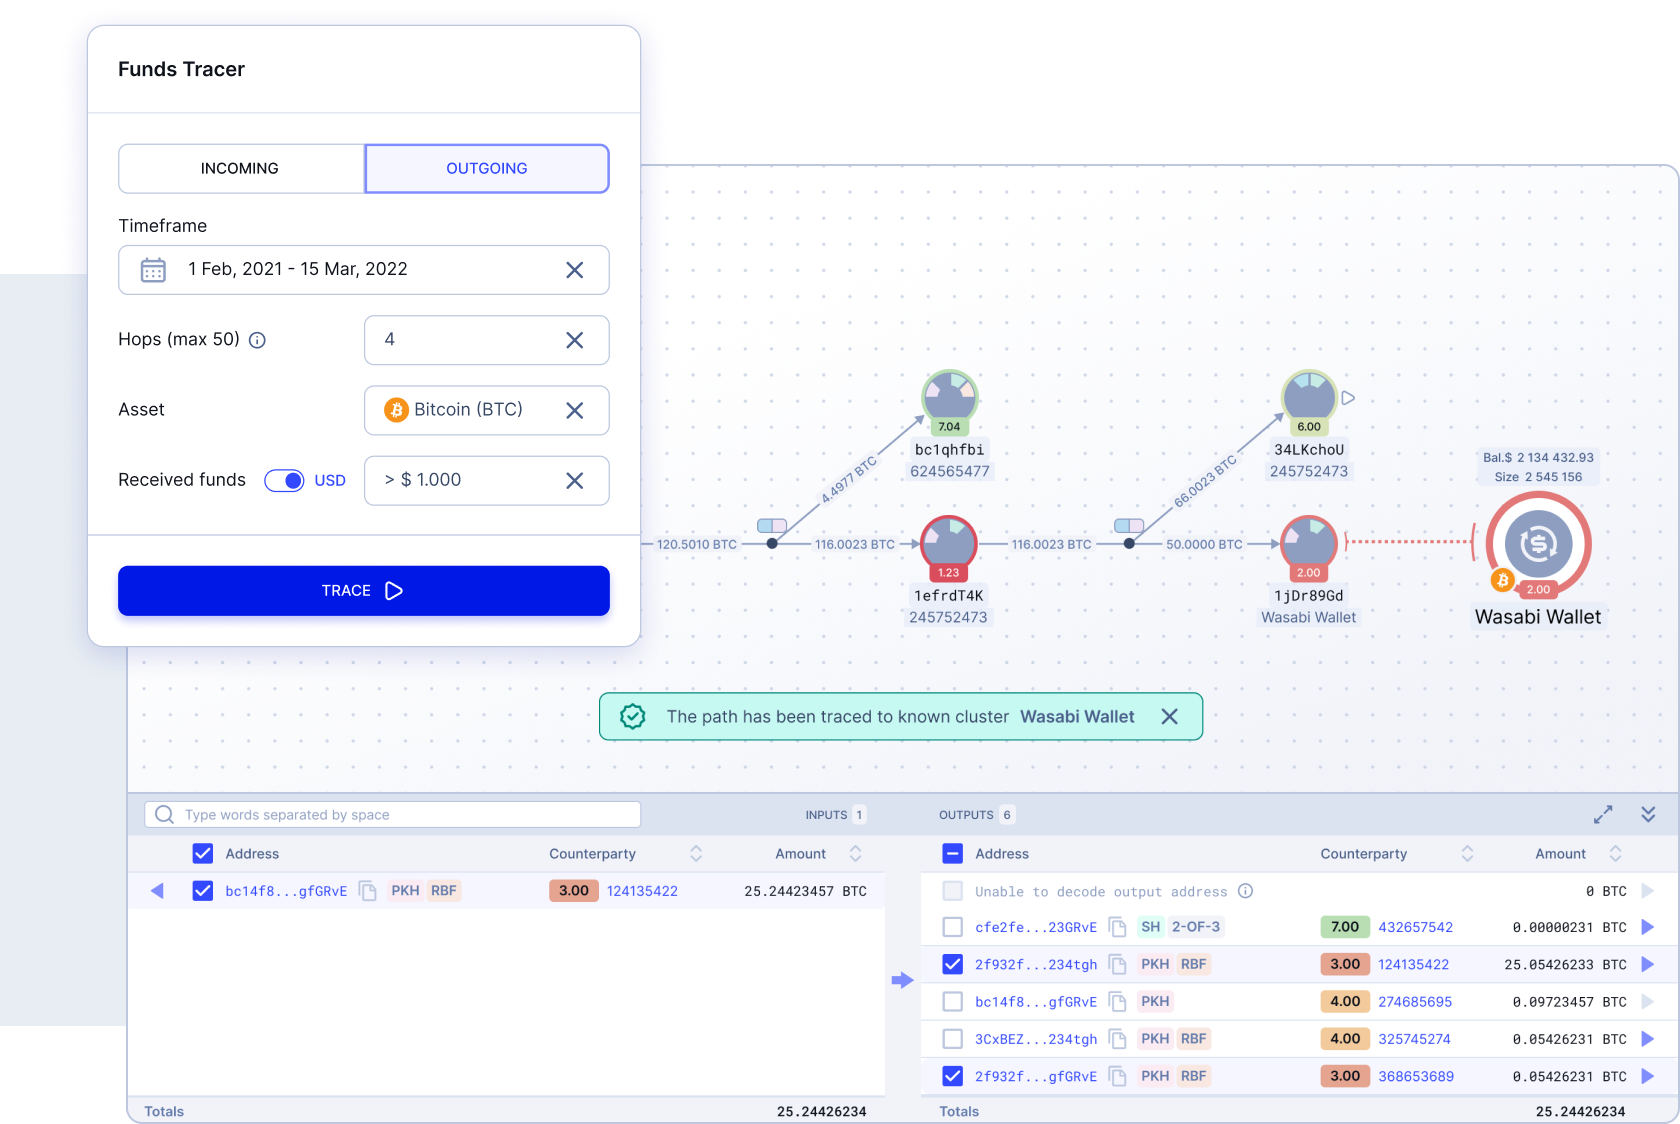The height and width of the screenshot is (1124, 1680).
Task: Switch to the OUTPUTS tab
Action: (x=976, y=815)
